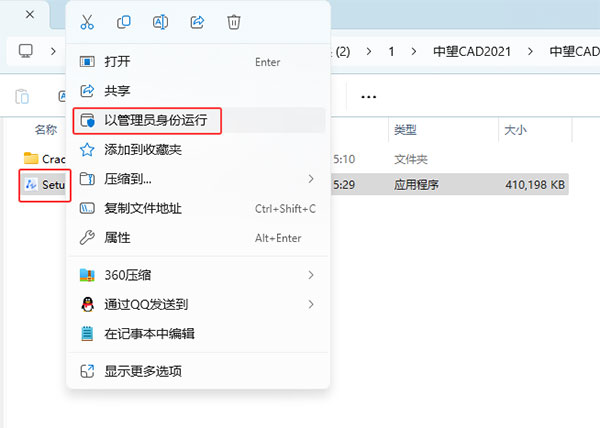Select 添加到收藏夹 menu entry
This screenshot has height=428, width=600.
198,150
